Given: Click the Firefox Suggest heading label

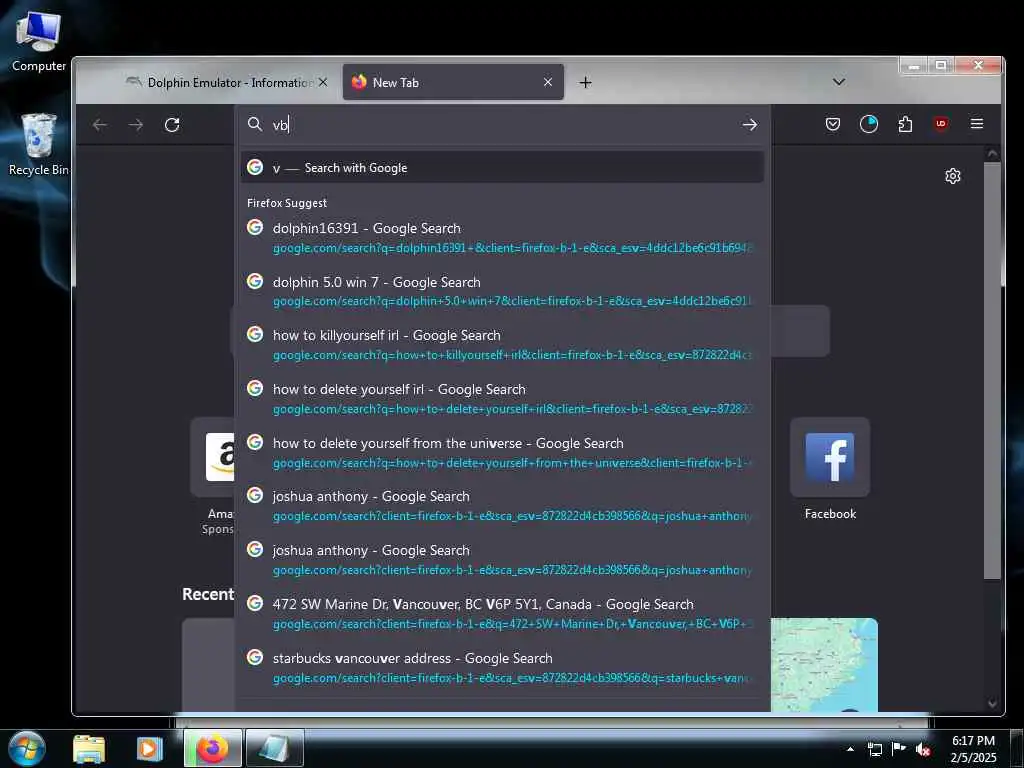Looking at the screenshot, I should coord(287,203).
